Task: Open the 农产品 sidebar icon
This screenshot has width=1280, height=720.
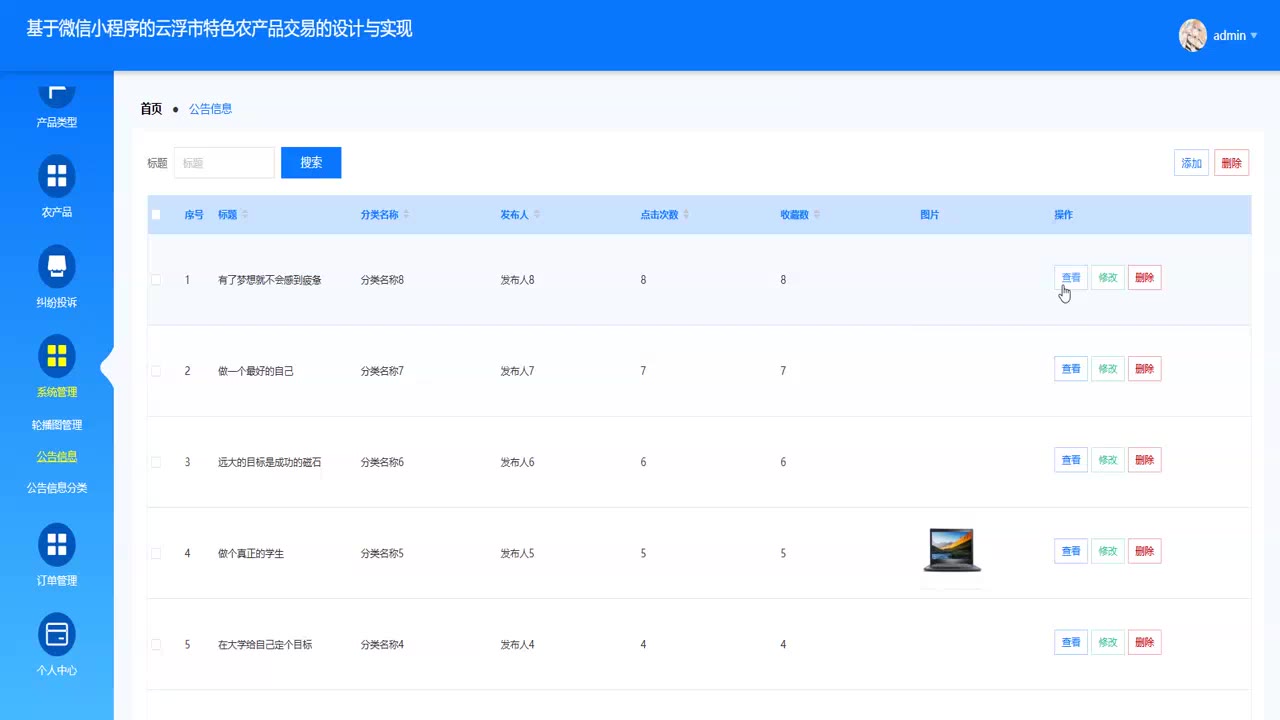Action: pyautogui.click(x=57, y=176)
